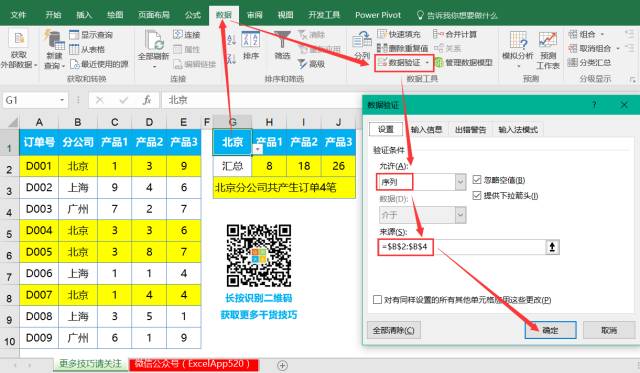This screenshot has width=640, height=373.
Task: Click Advanced (高级) filter icon
Action: point(311,64)
